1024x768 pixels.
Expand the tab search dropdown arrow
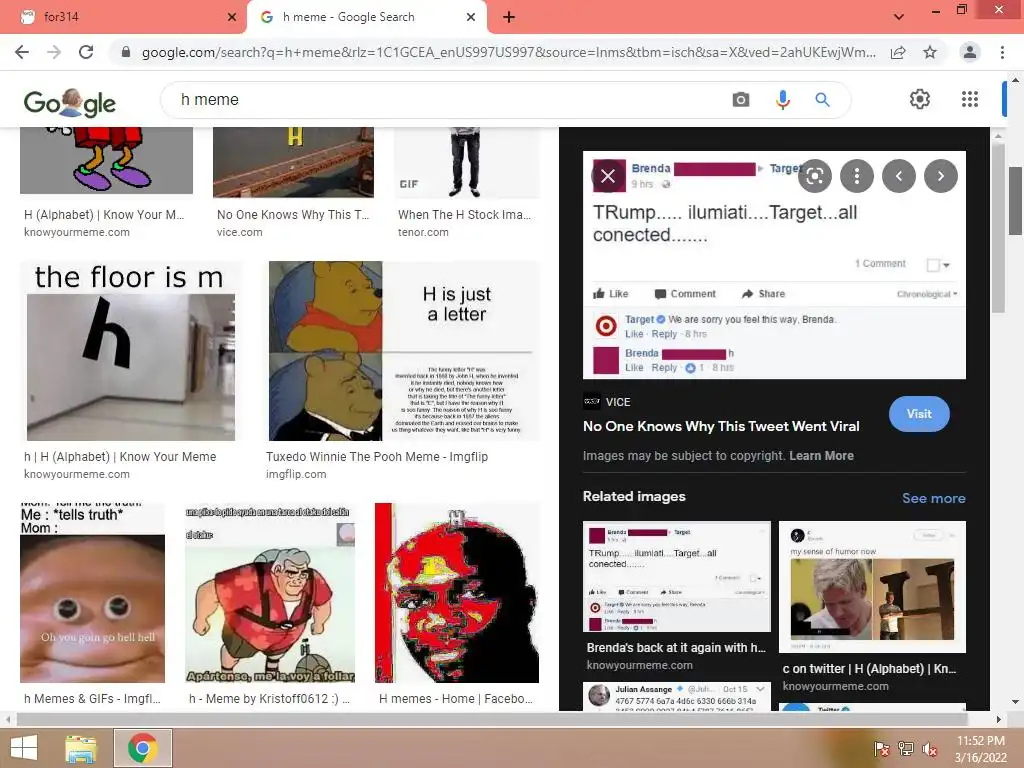[899, 17]
